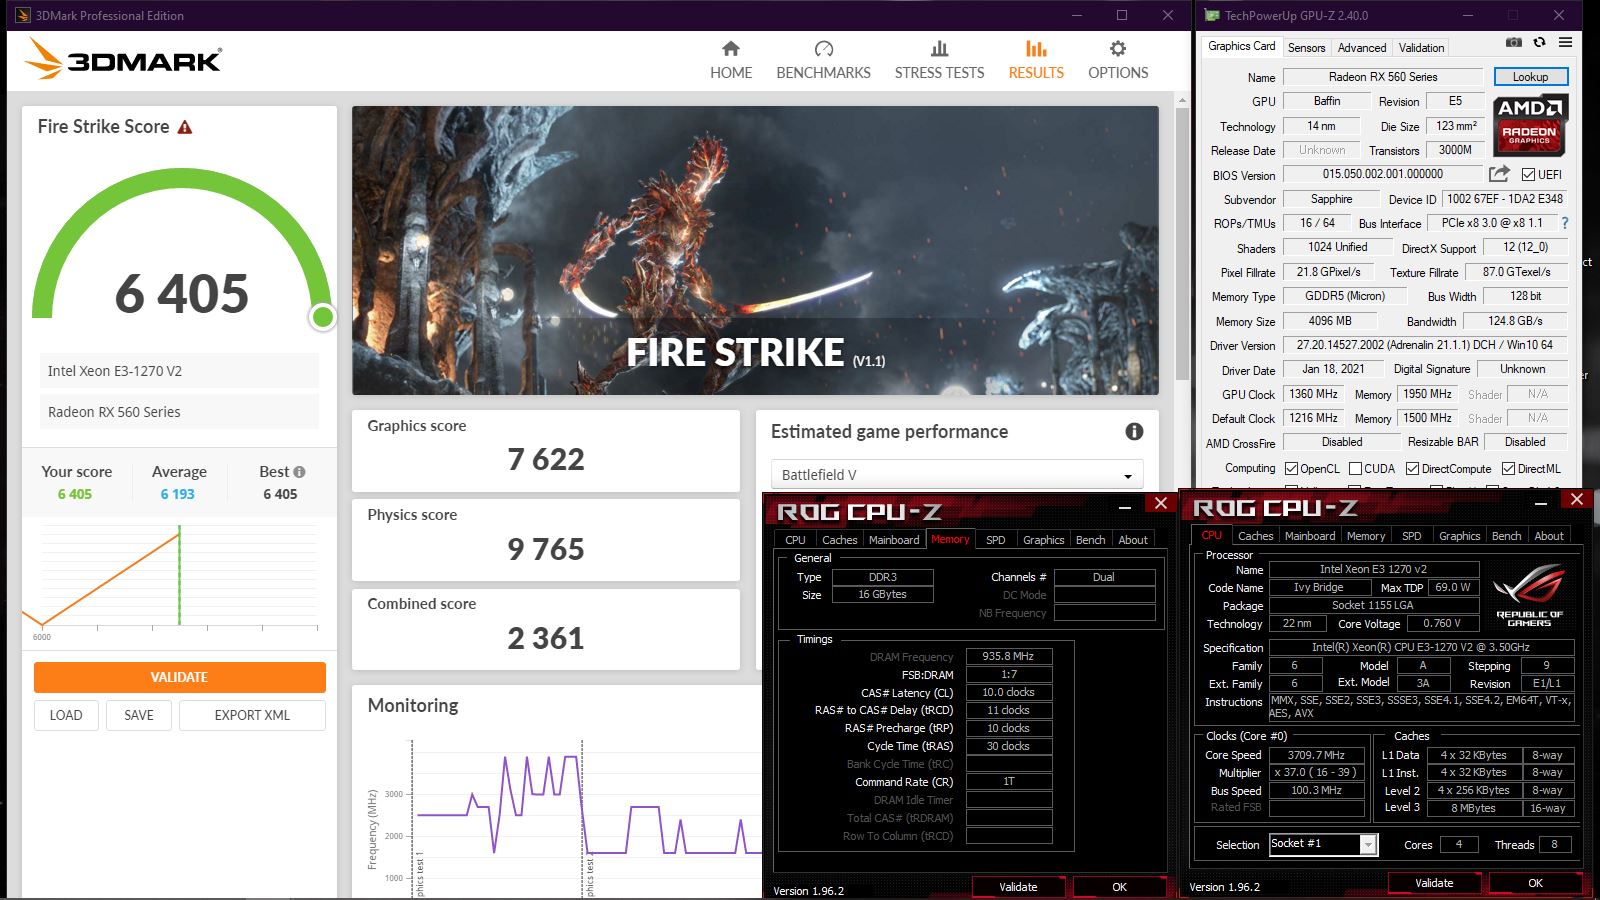The width and height of the screenshot is (1600, 900).
Task: Go to STRESS TESTS in 3DMark
Action: coord(939,60)
